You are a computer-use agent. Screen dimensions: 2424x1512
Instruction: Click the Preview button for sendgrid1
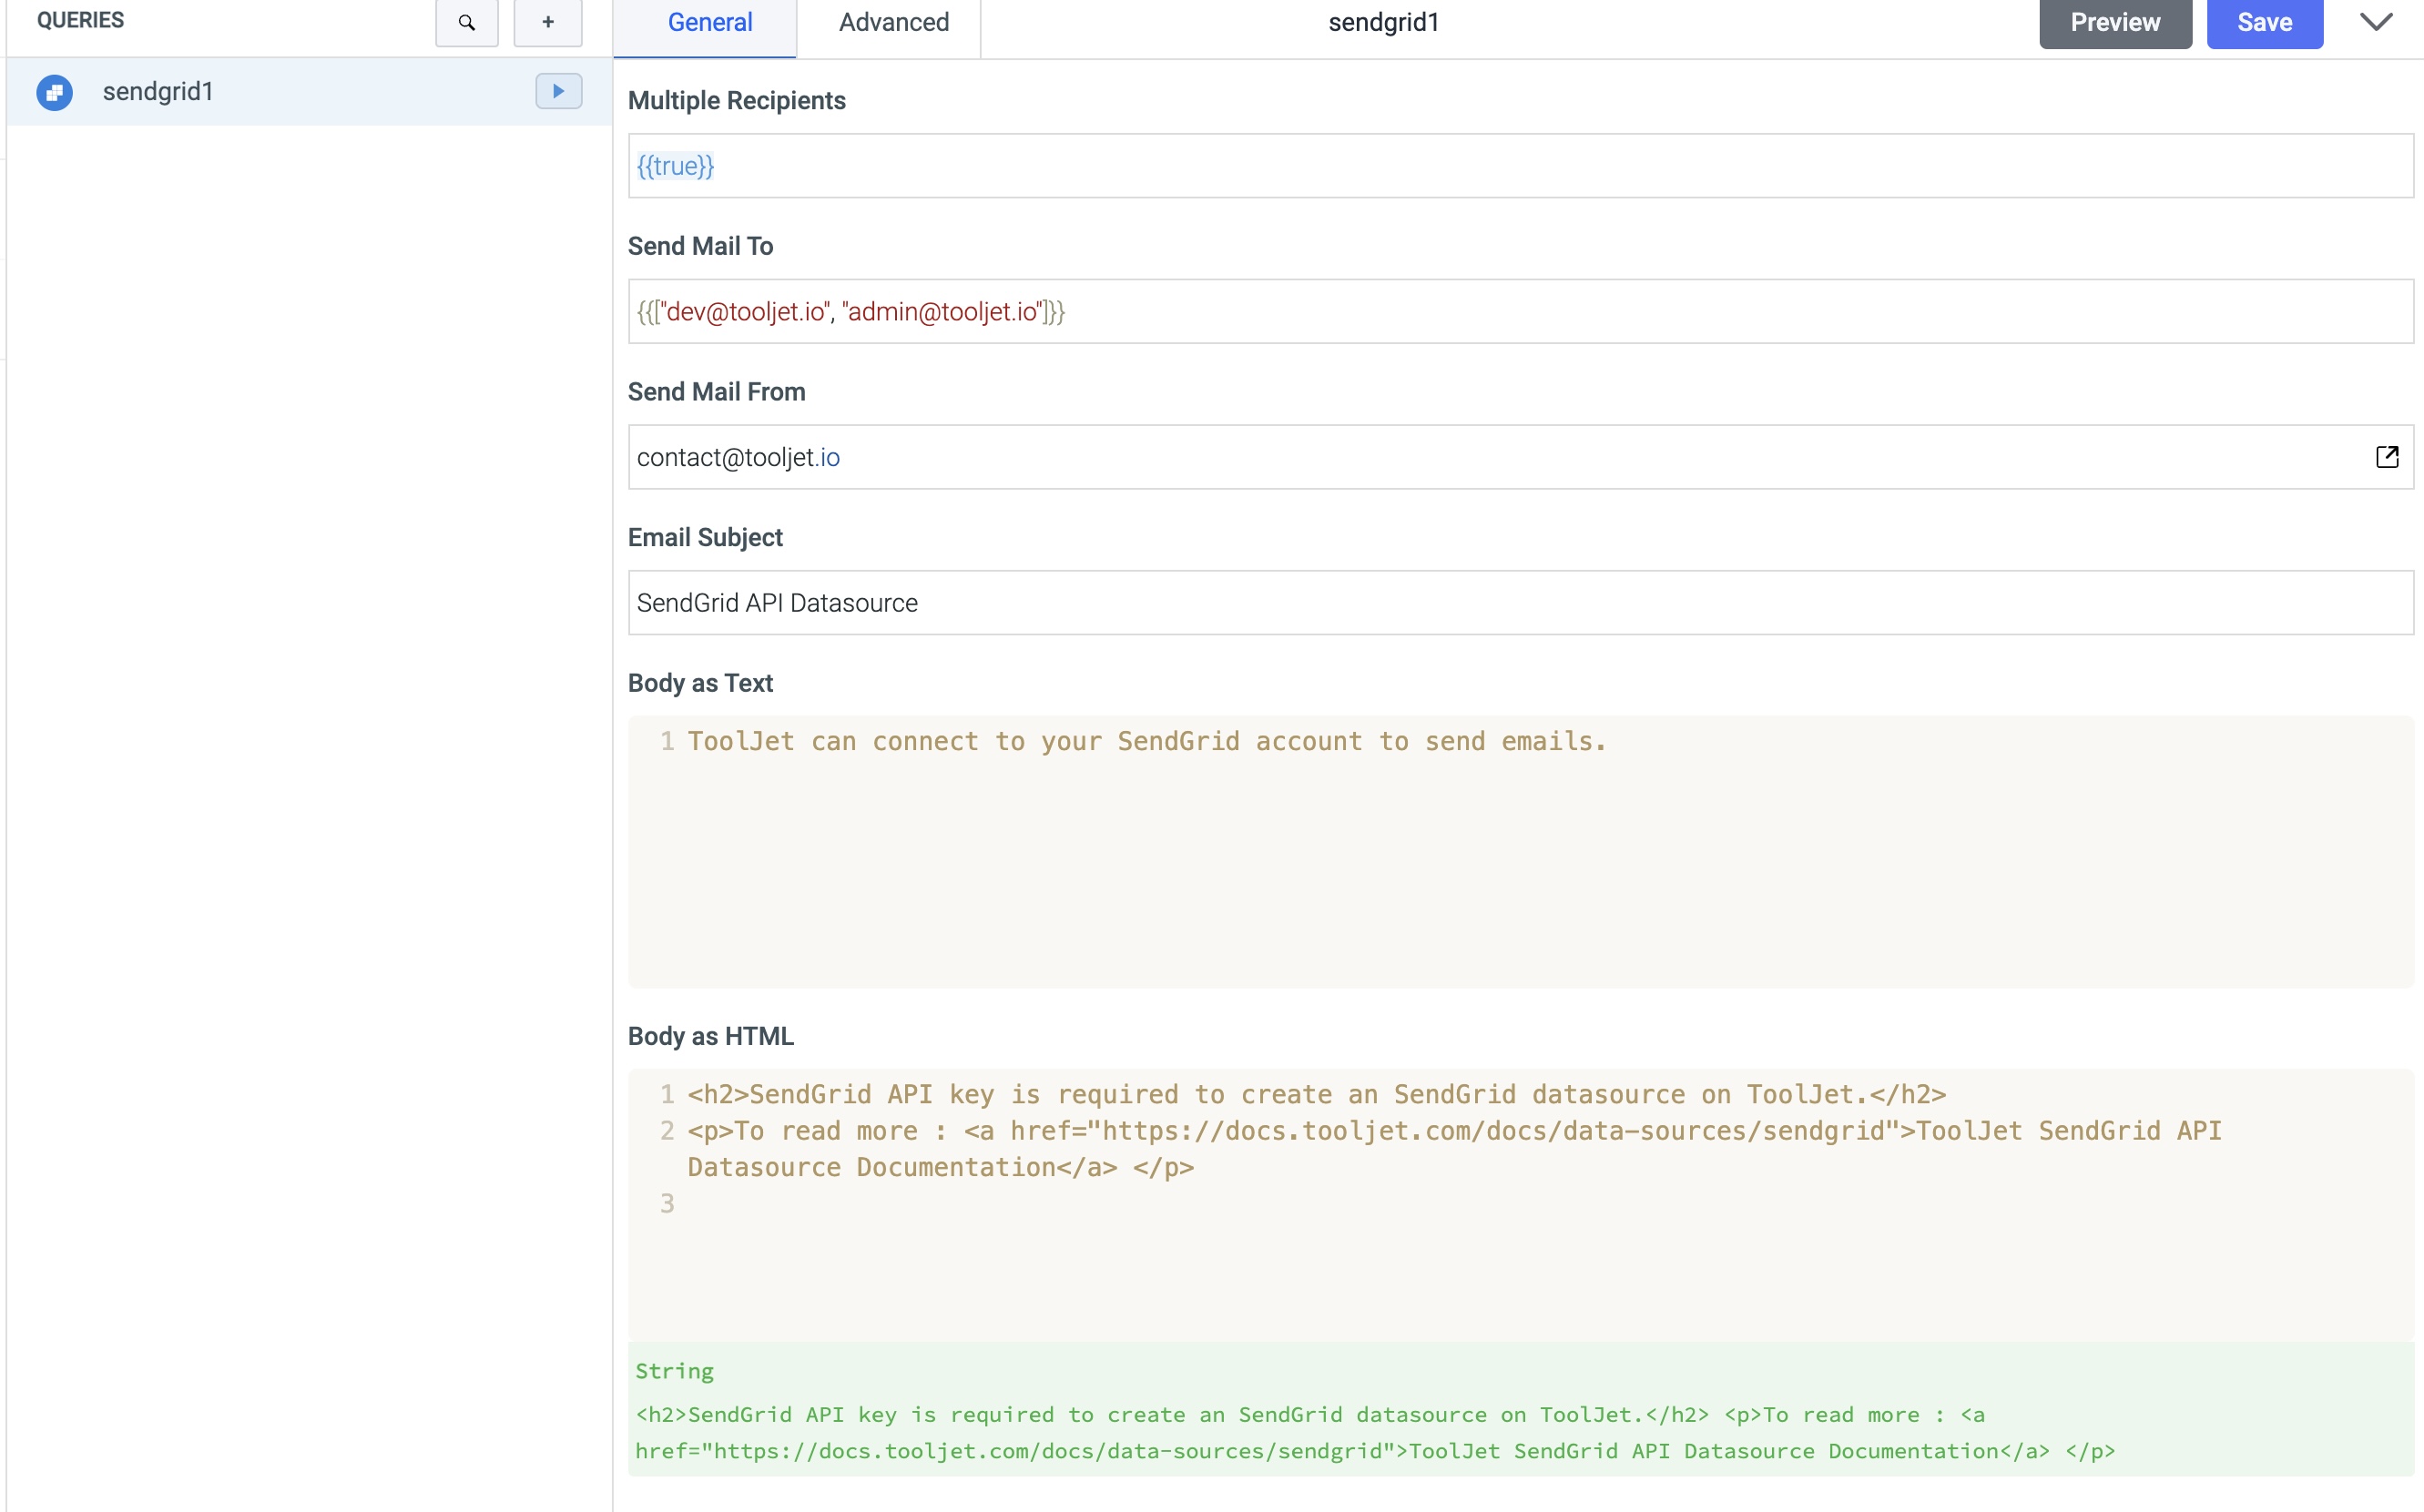[2115, 21]
